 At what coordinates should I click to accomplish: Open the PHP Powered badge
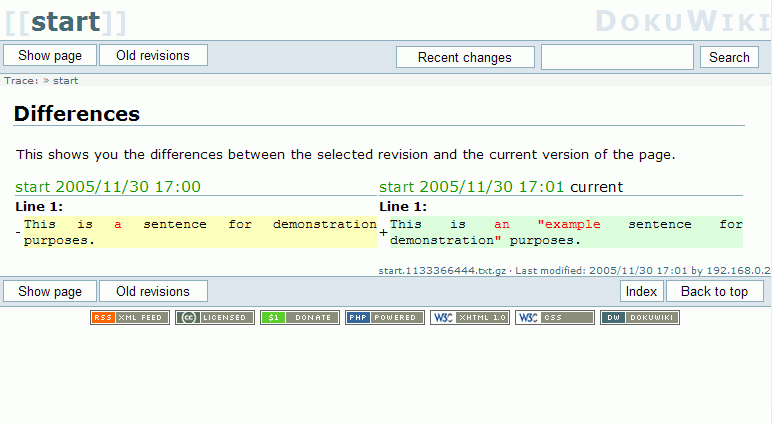click(x=385, y=318)
